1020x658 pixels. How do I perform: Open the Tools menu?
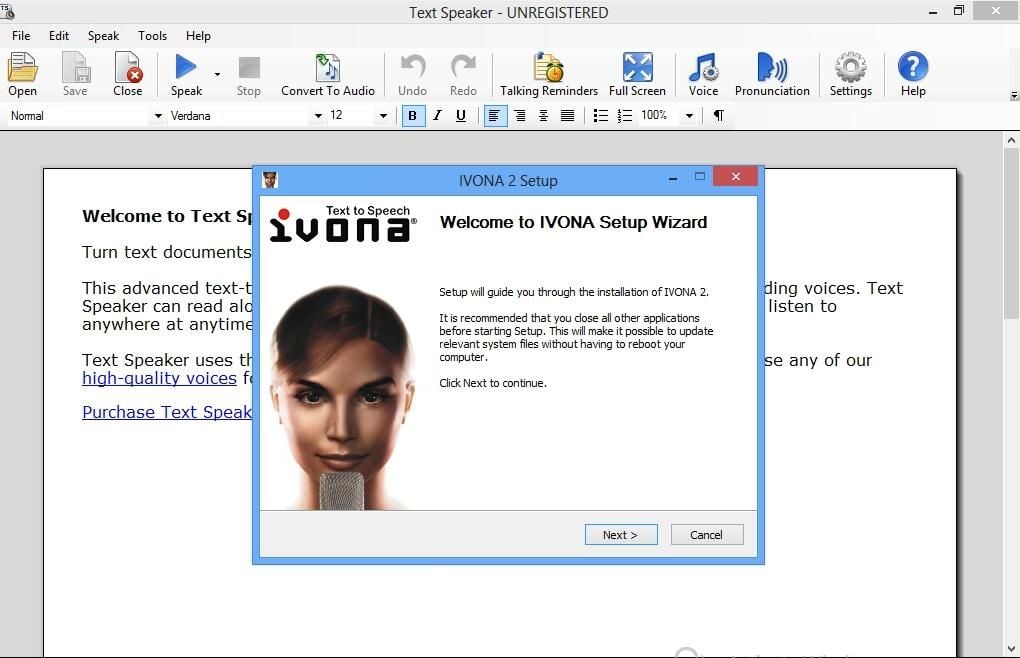click(152, 36)
